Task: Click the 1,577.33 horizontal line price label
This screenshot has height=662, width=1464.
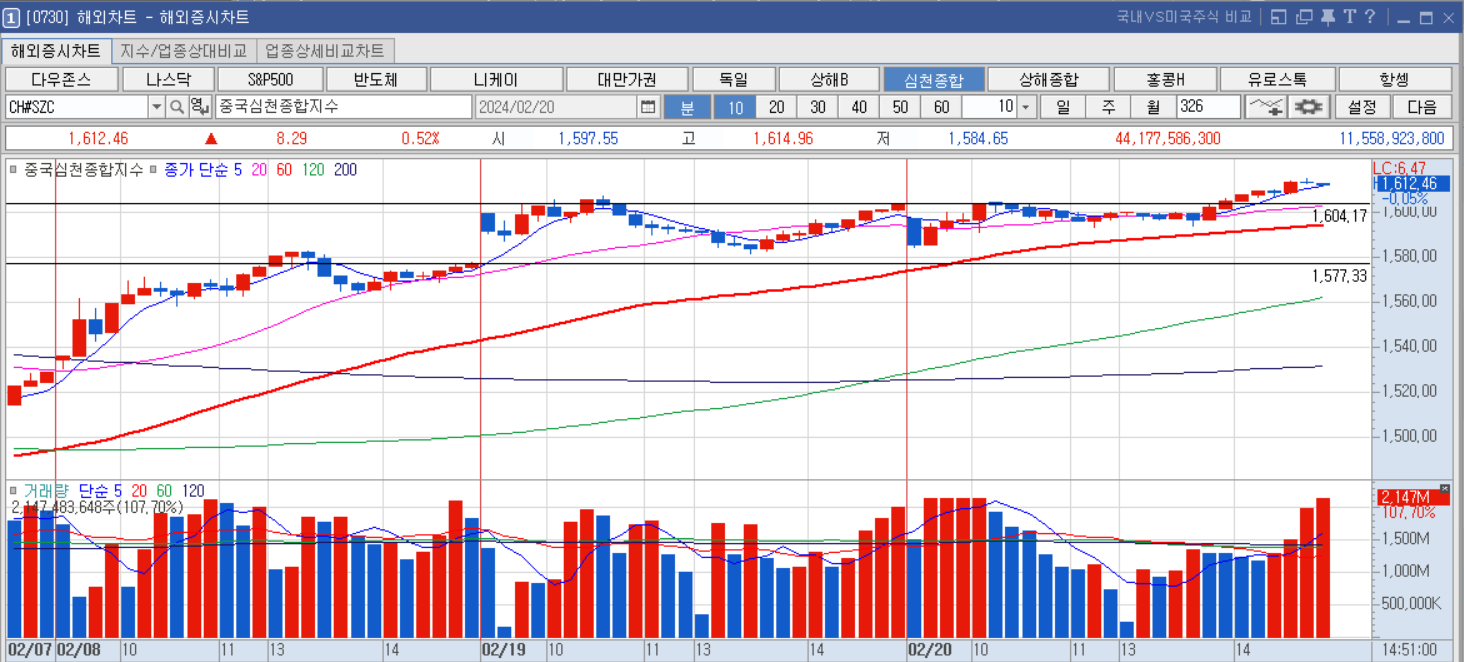Action: point(1339,276)
